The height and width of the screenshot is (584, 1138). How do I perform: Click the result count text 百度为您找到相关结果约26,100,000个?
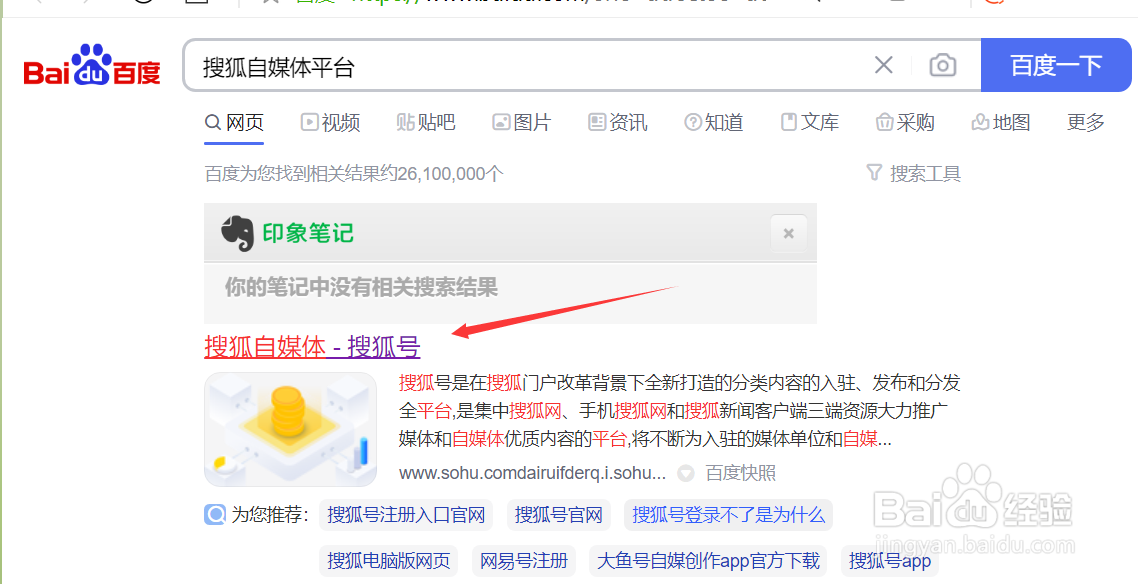click(353, 174)
